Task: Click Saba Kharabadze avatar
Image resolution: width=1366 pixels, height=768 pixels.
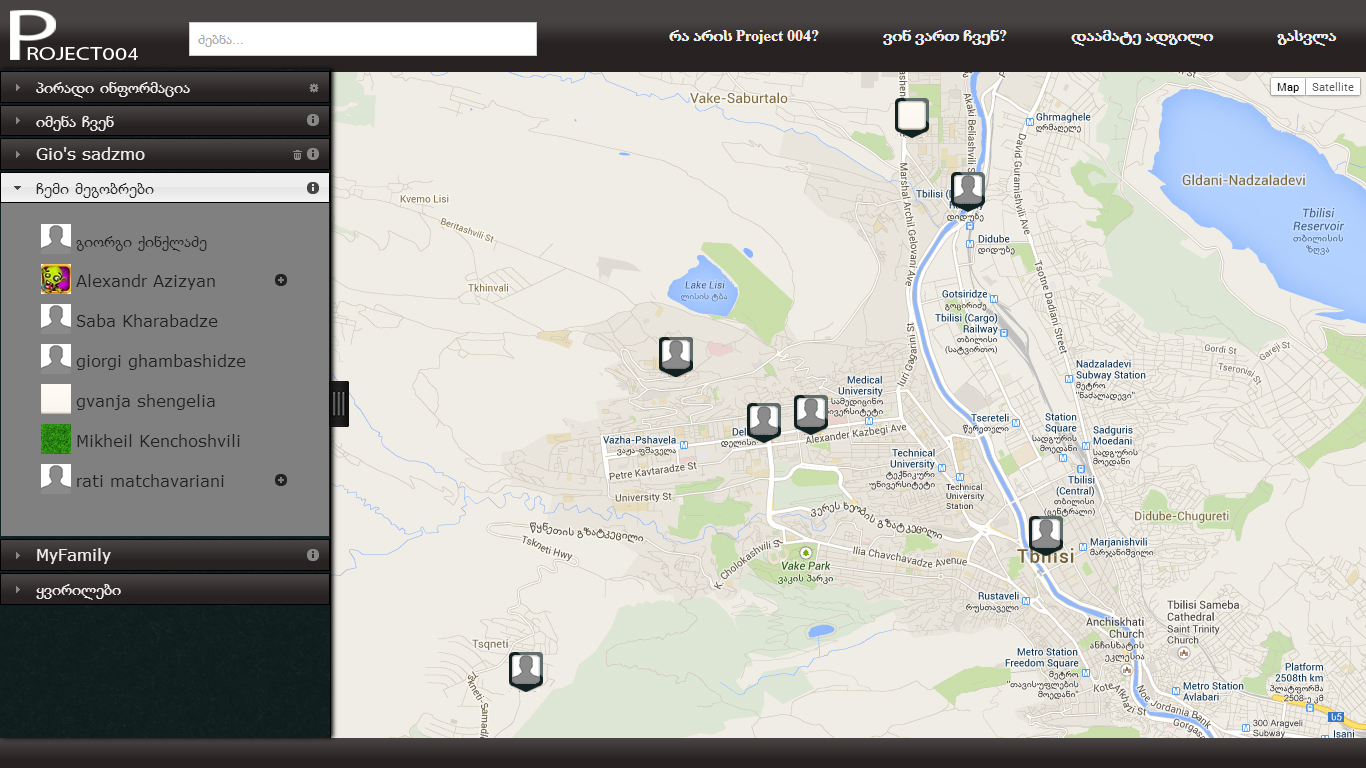Action: coord(56,318)
